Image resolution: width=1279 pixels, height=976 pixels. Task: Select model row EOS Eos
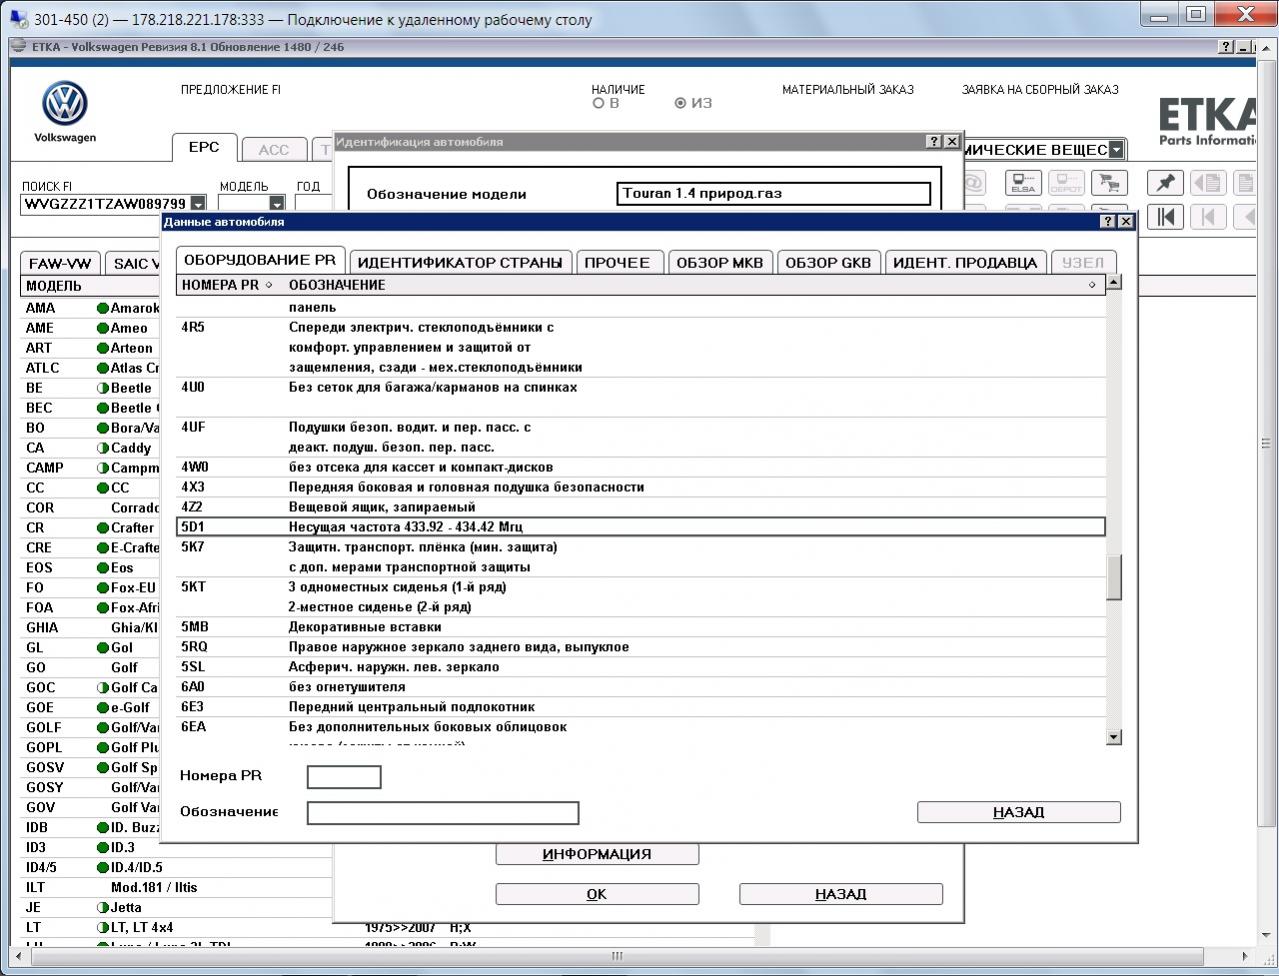(x=91, y=568)
